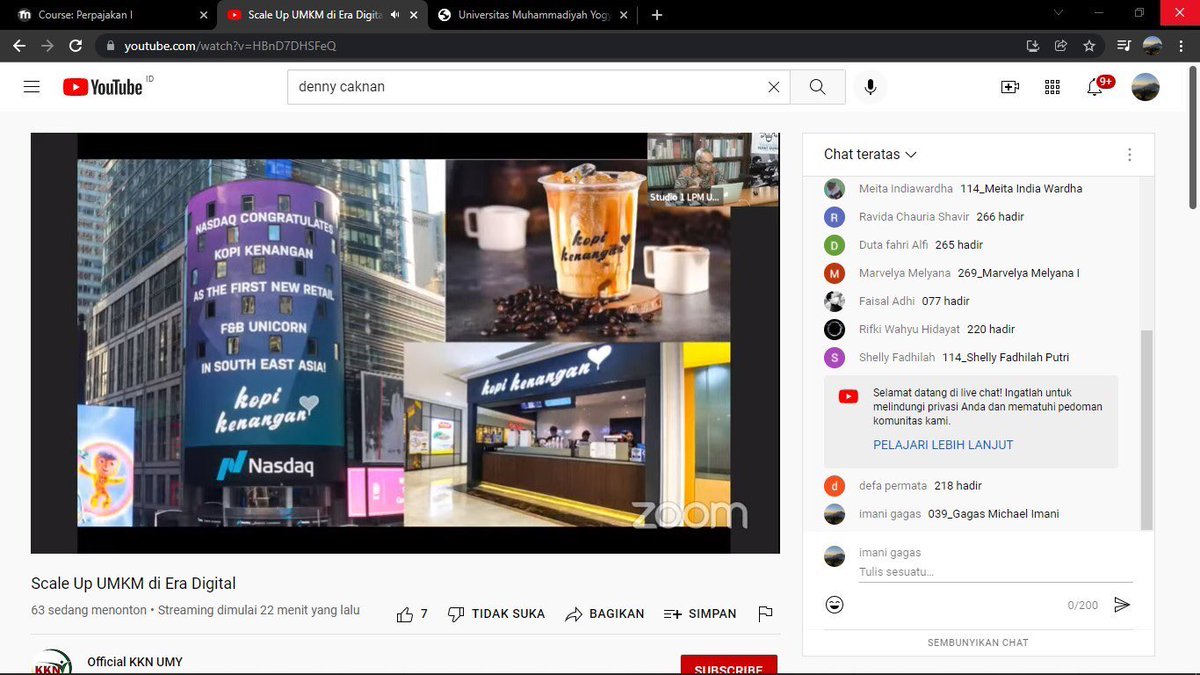The height and width of the screenshot is (675, 1200).
Task: Open the emoji picker in chat
Action: 835,604
